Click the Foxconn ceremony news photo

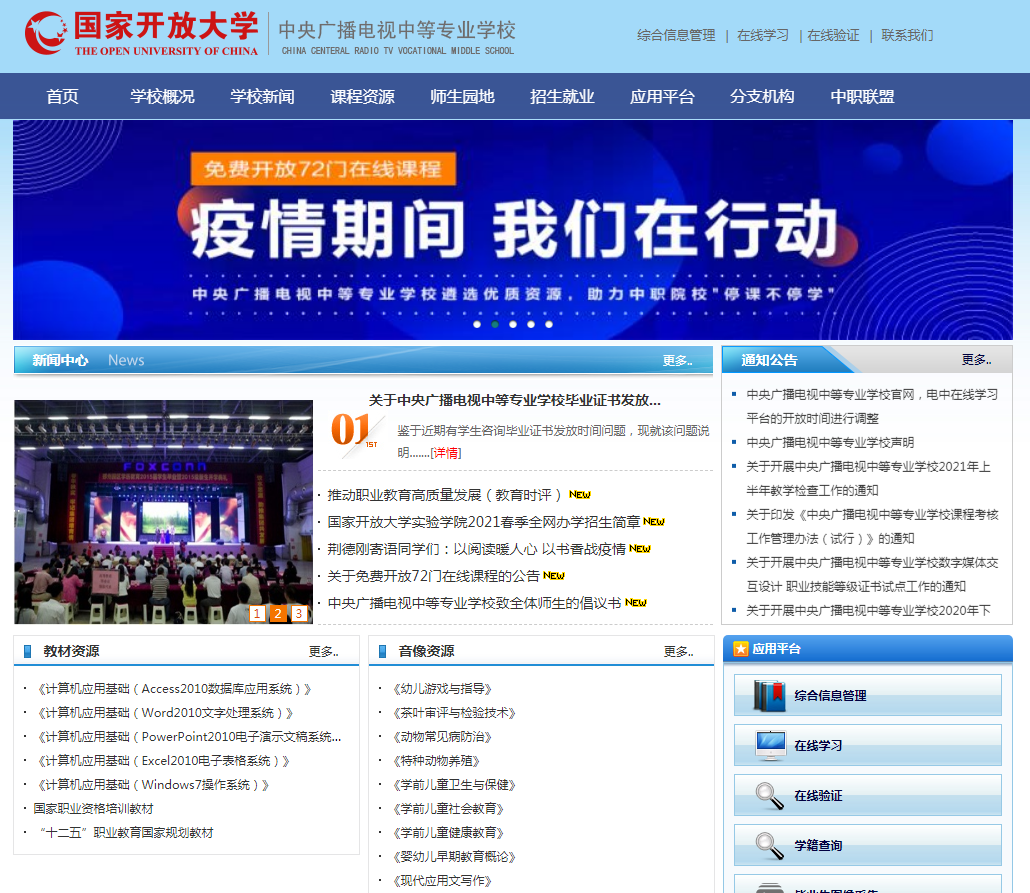point(164,512)
